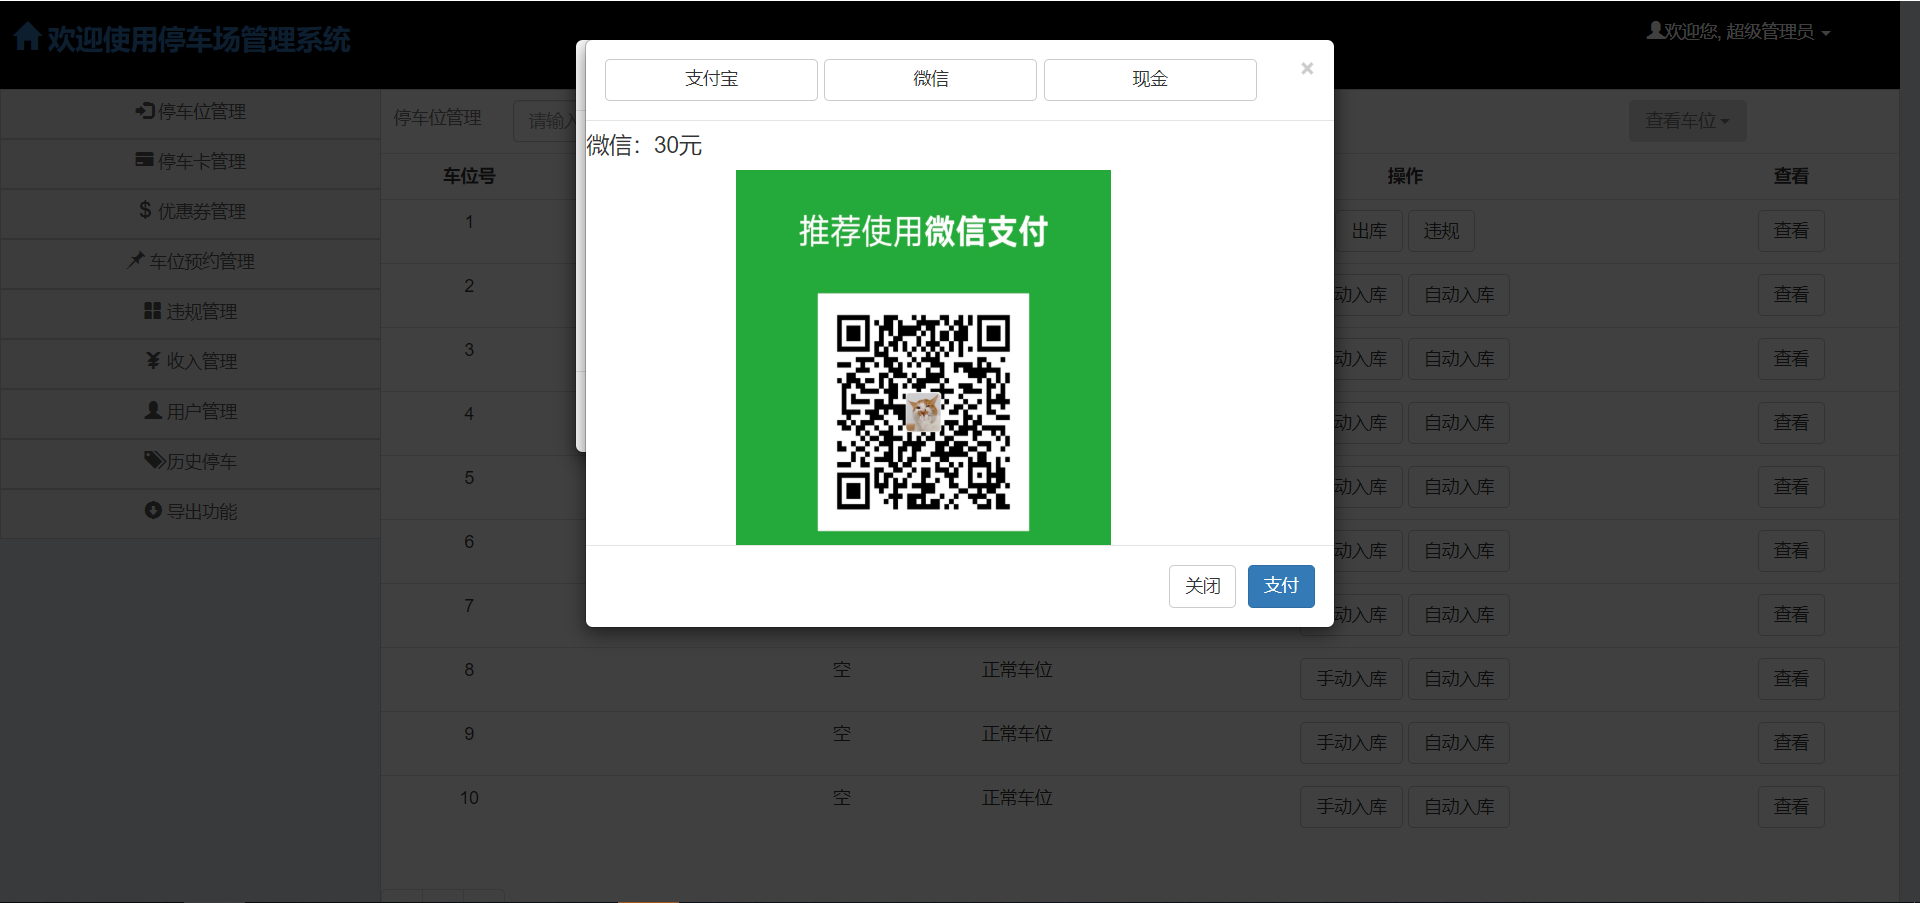Click 自动入库 for parking spot 10

pos(1459,807)
